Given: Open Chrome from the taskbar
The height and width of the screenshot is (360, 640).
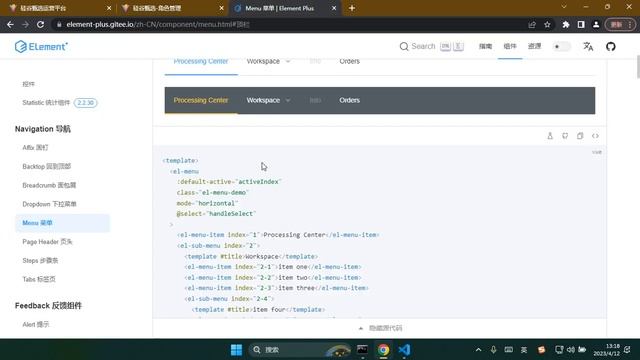Looking at the screenshot, I should [383, 350].
